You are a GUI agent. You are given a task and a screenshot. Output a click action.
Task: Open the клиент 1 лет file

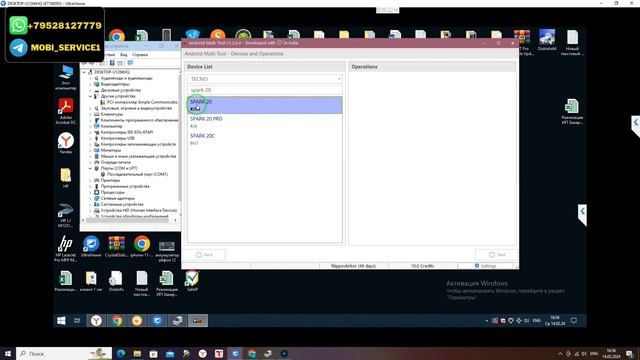(x=91, y=281)
